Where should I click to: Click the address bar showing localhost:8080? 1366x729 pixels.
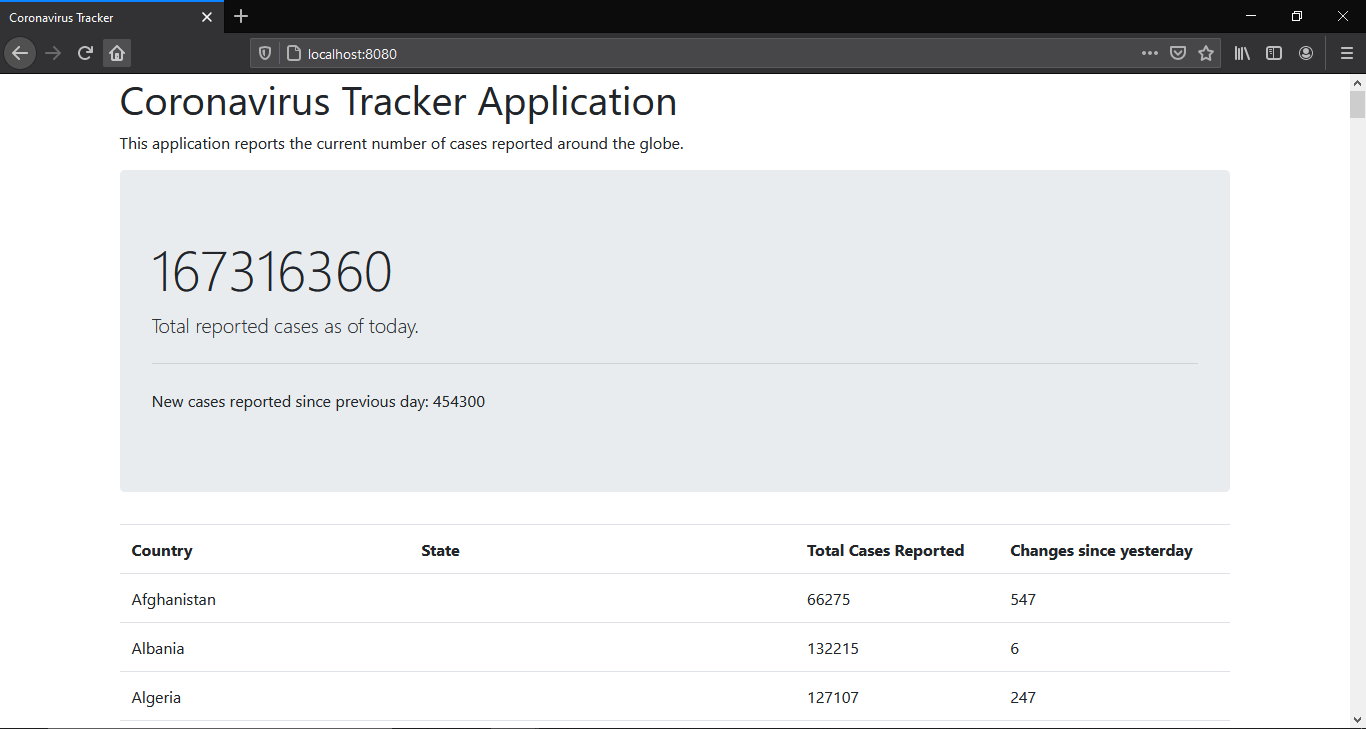coord(600,53)
